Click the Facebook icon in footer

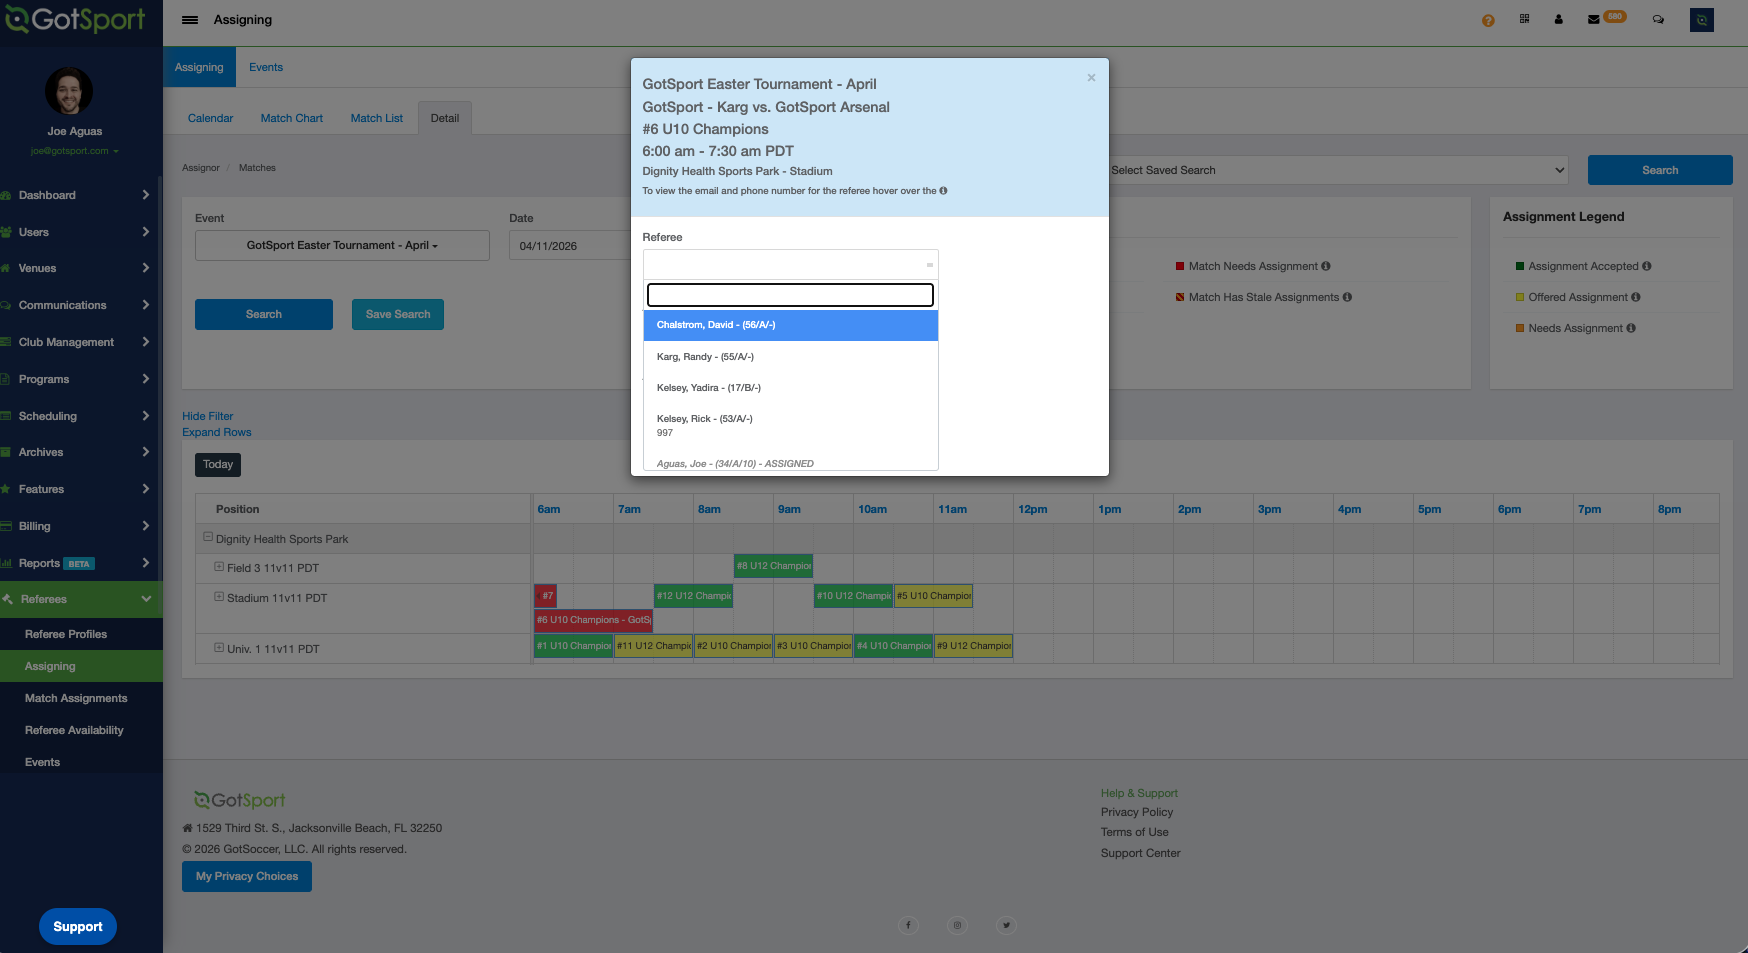point(908,925)
